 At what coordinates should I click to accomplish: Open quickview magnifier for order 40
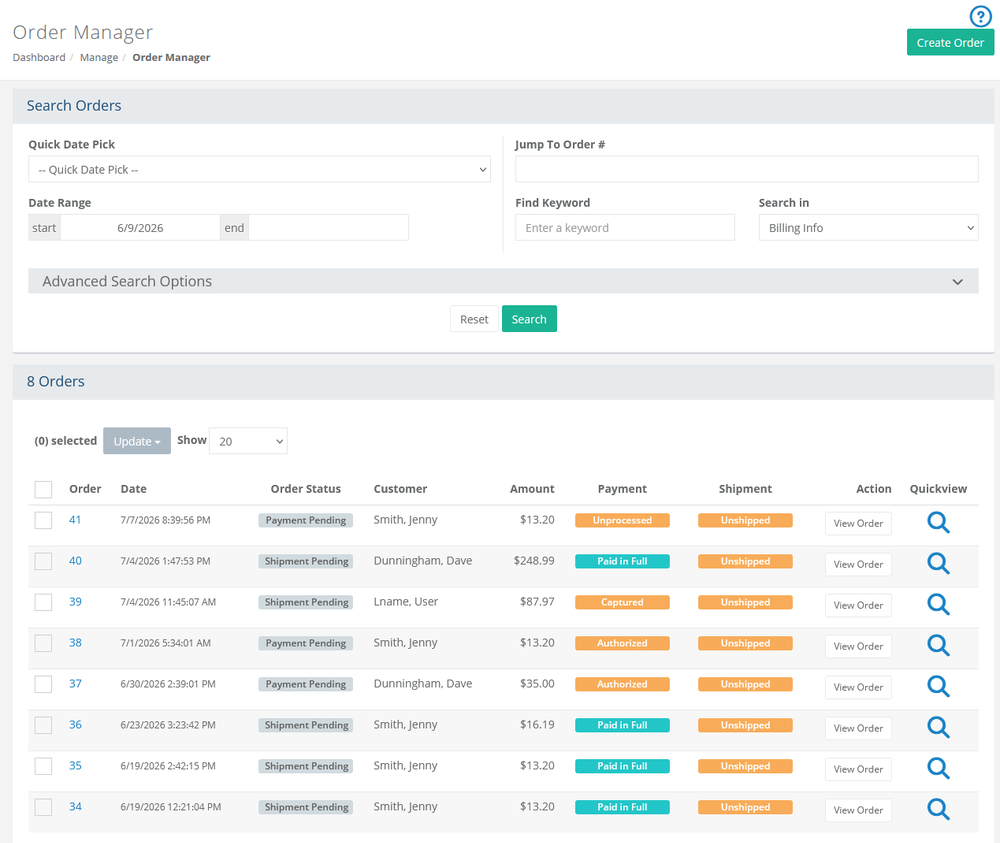[x=938, y=563]
